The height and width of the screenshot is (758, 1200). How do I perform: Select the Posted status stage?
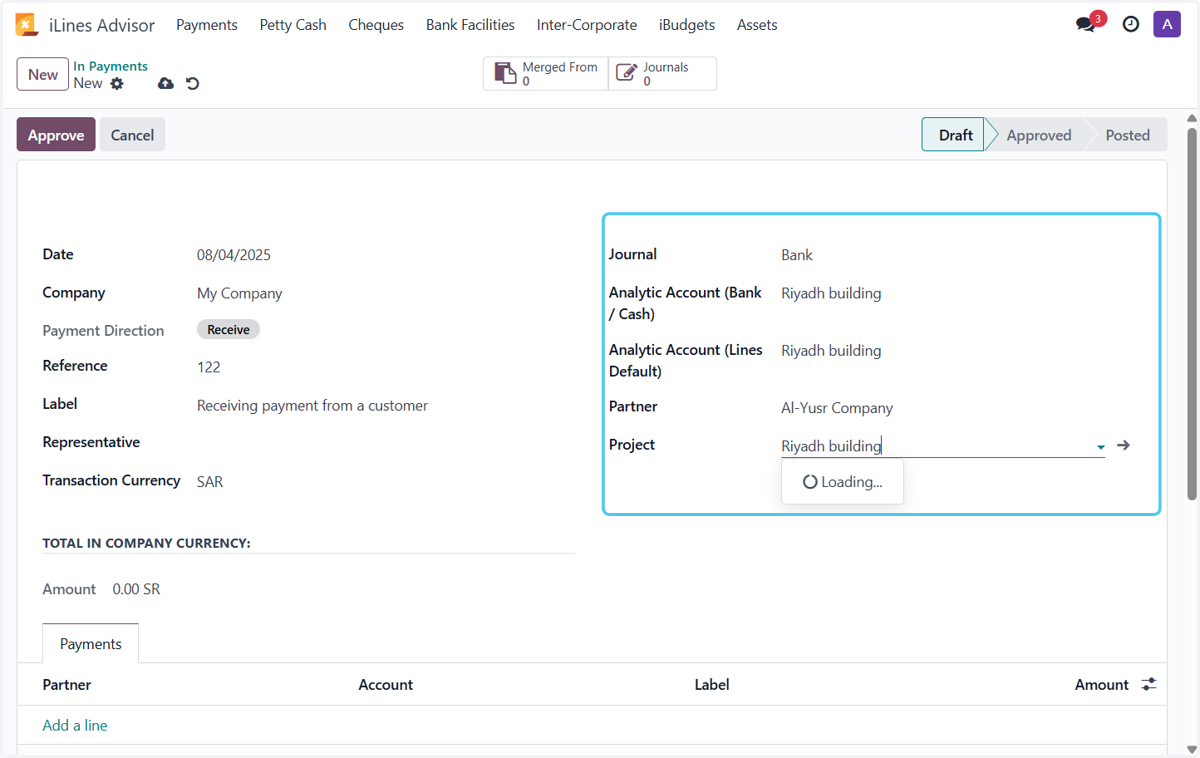(1127, 135)
